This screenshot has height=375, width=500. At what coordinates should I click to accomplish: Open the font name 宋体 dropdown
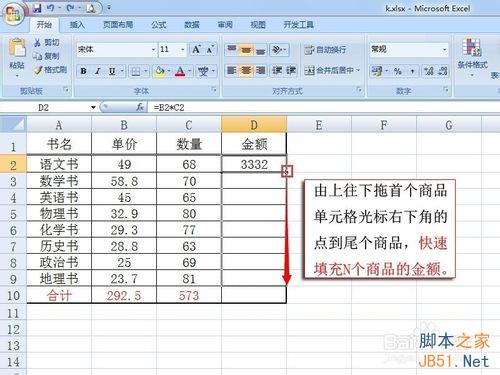[153, 50]
